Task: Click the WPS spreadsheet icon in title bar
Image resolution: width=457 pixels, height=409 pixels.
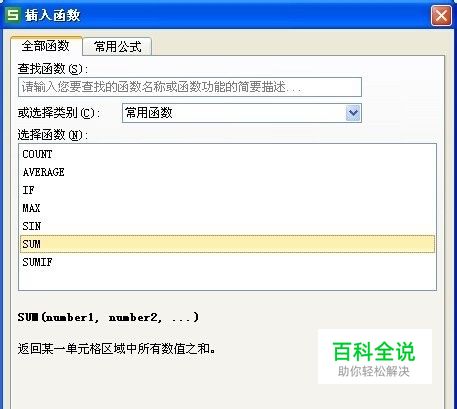Action: tap(13, 15)
